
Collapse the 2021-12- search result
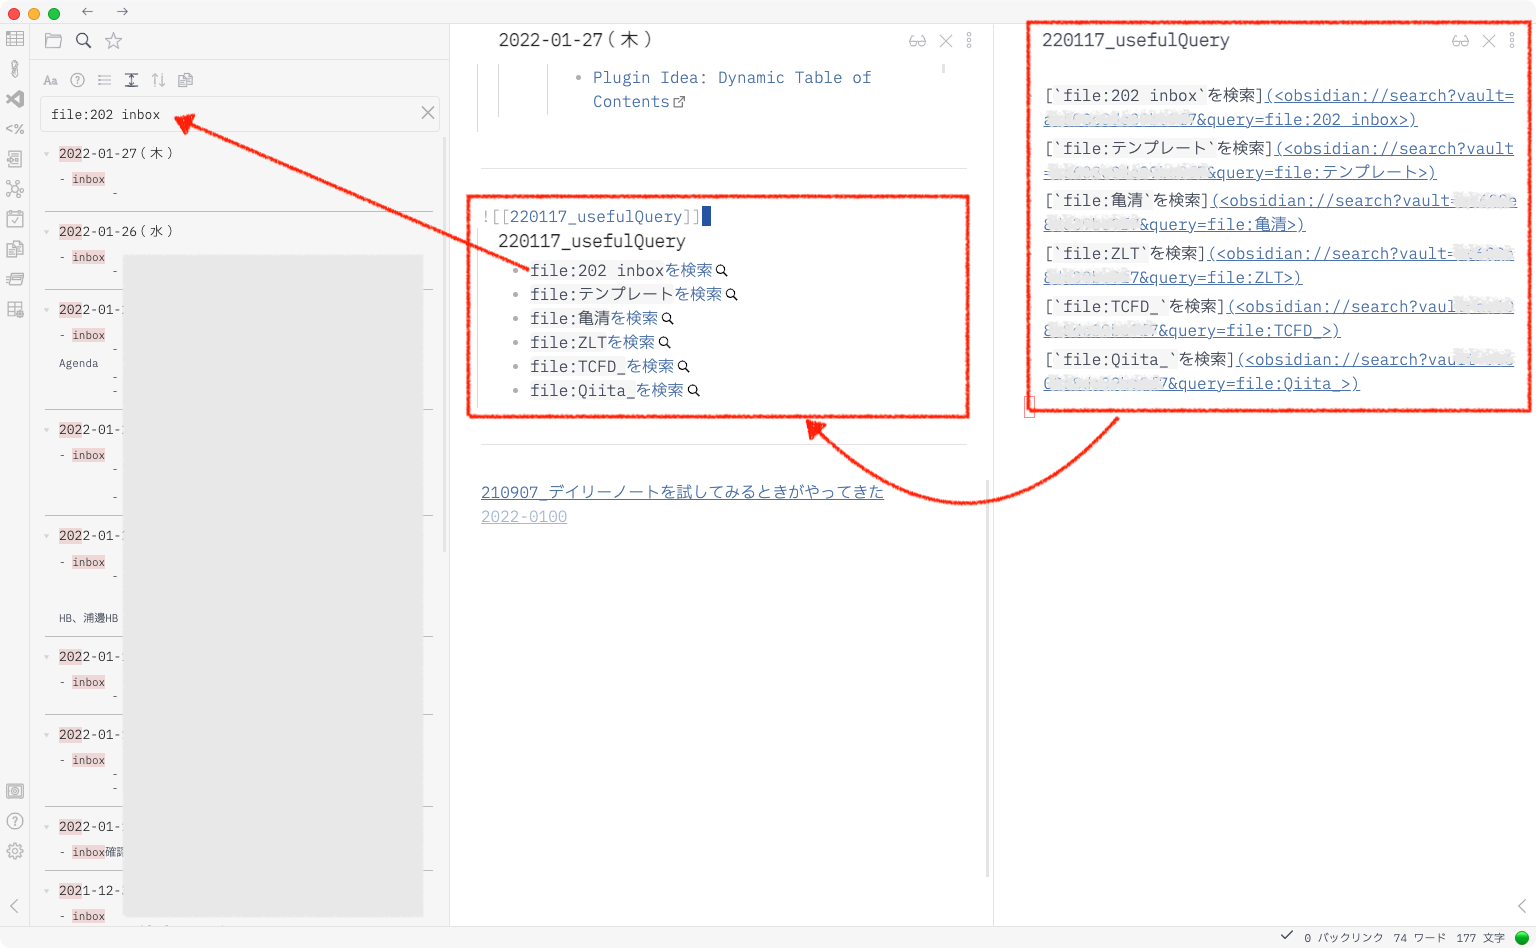coord(47,891)
